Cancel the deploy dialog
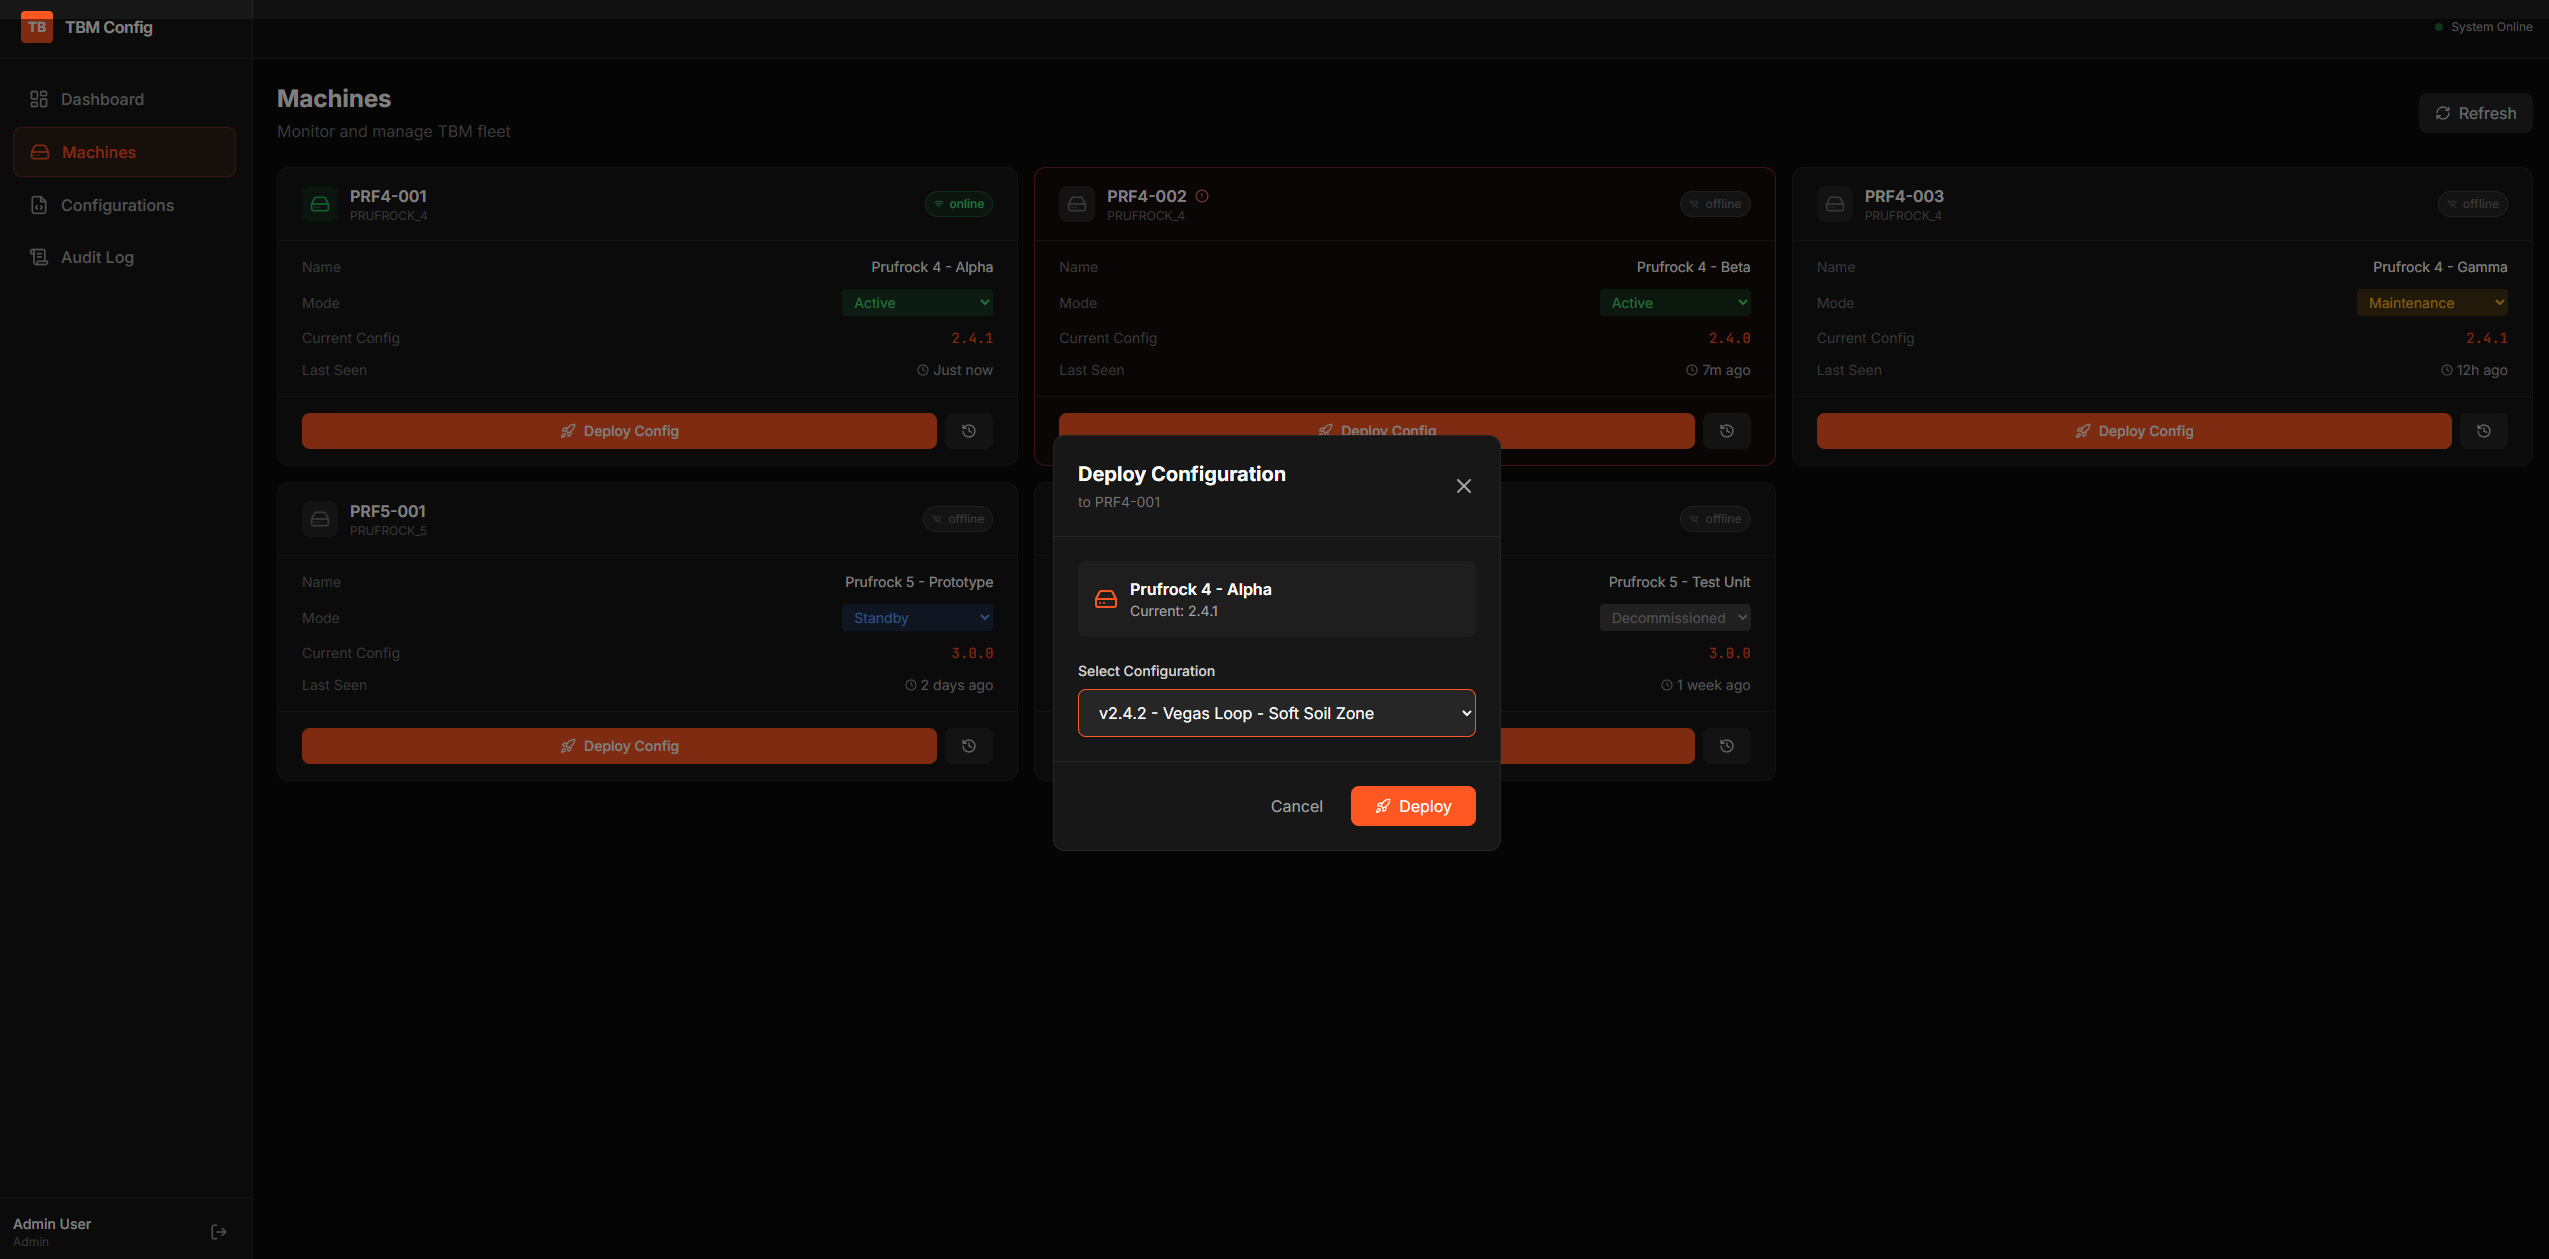 1297,806
